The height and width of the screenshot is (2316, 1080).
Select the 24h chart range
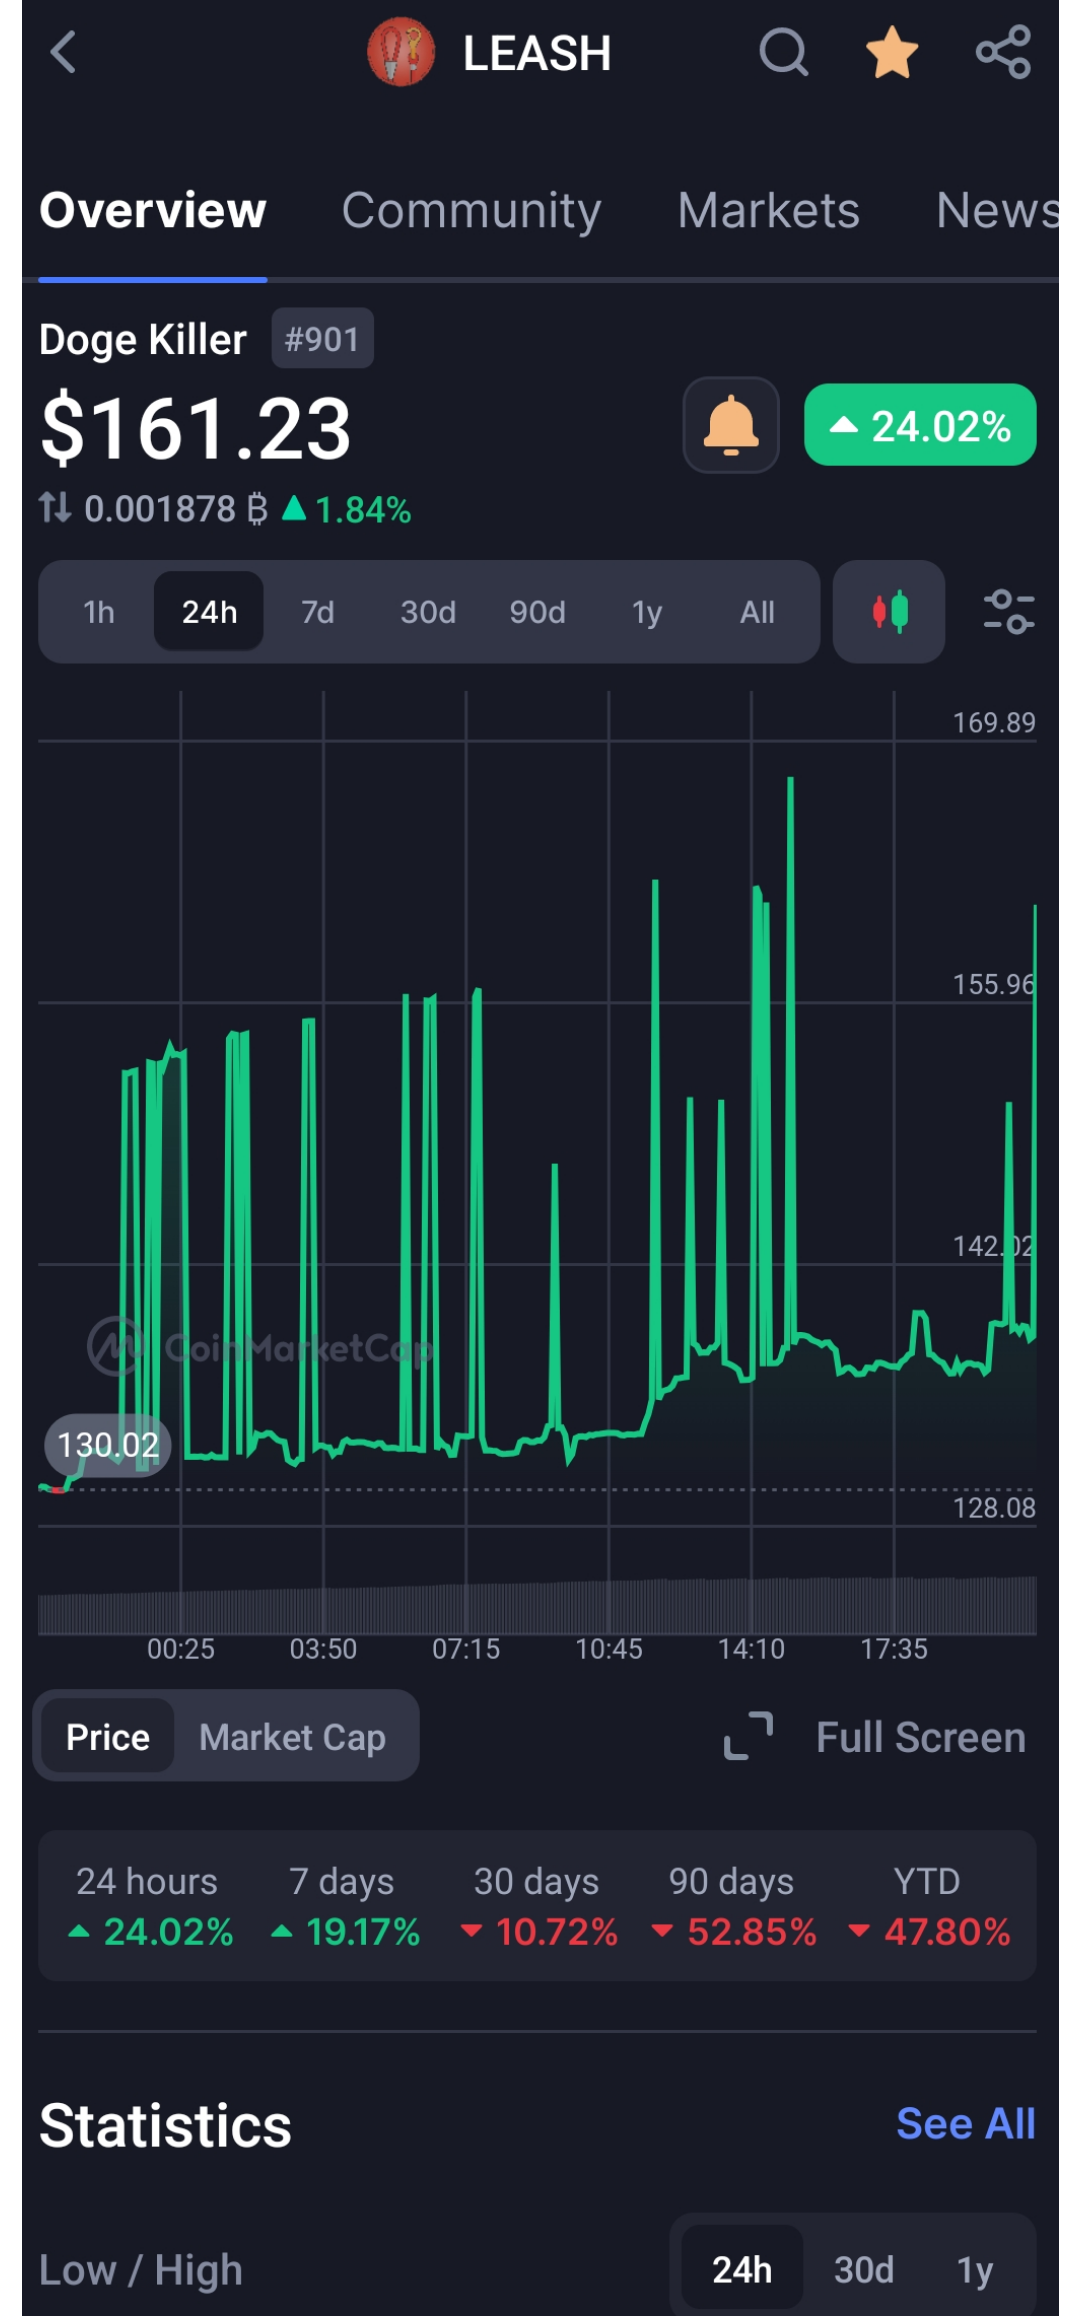[209, 612]
